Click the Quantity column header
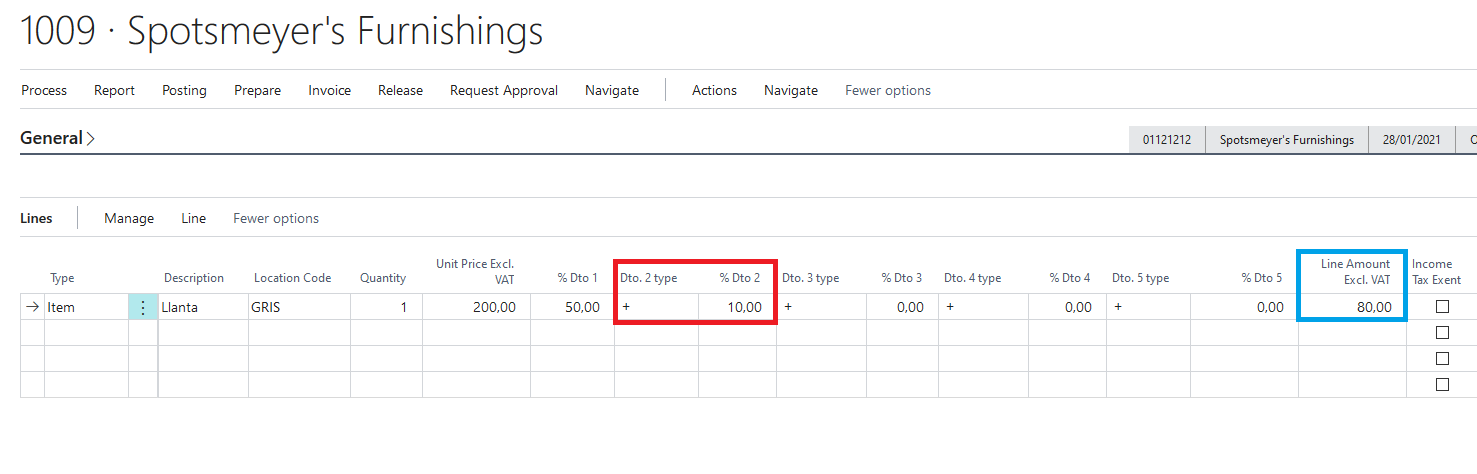The image size is (1477, 474). coord(383,278)
